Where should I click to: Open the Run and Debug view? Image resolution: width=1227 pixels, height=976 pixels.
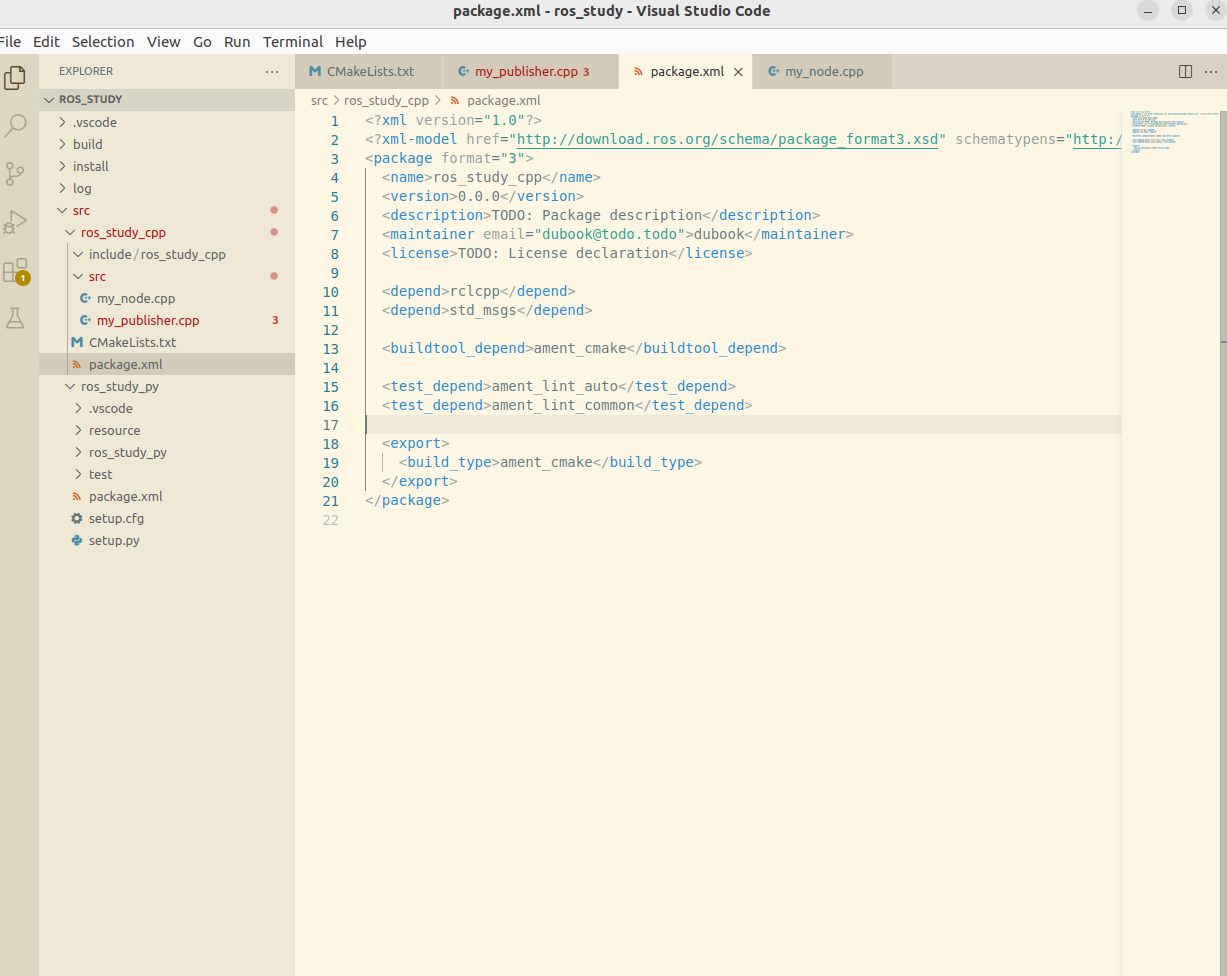pyautogui.click(x=15, y=222)
